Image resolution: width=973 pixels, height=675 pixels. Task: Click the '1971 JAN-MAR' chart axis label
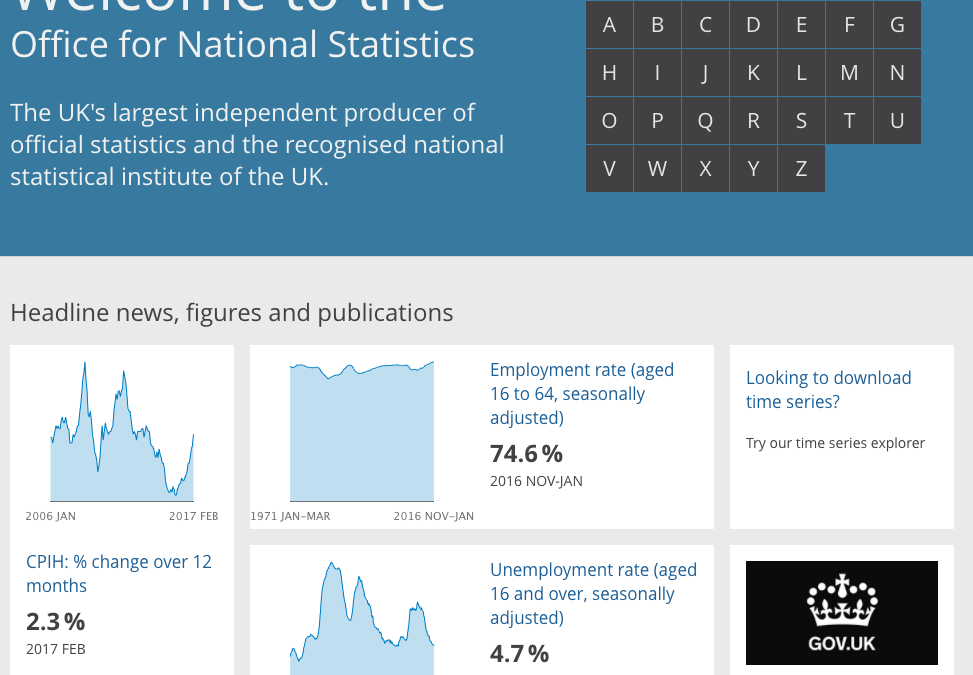[290, 516]
